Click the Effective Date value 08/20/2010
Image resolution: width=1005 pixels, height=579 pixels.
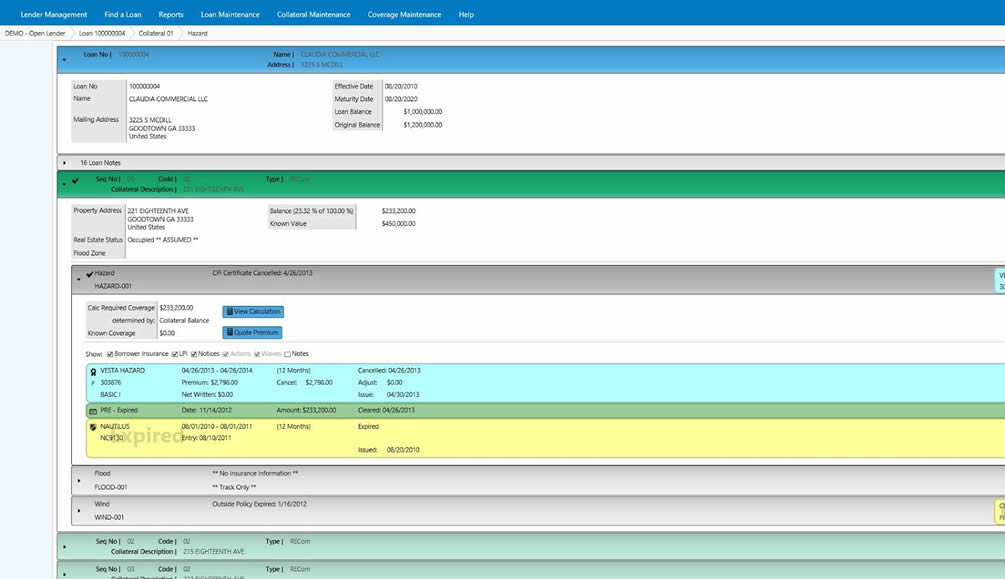pos(401,87)
